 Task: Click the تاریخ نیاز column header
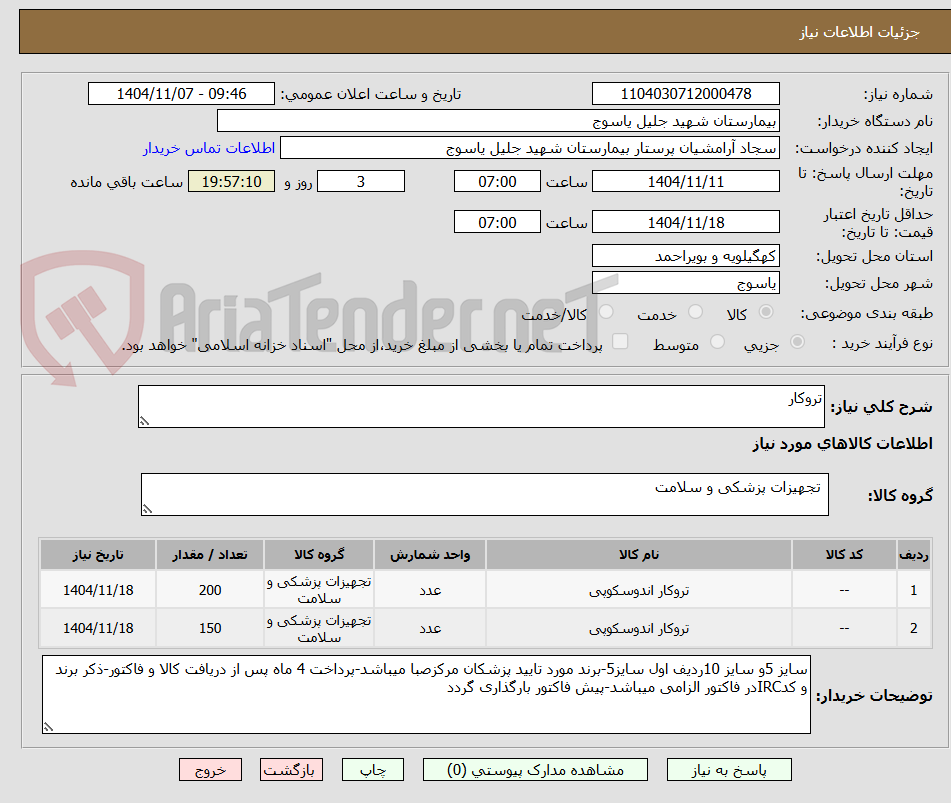click(x=98, y=554)
